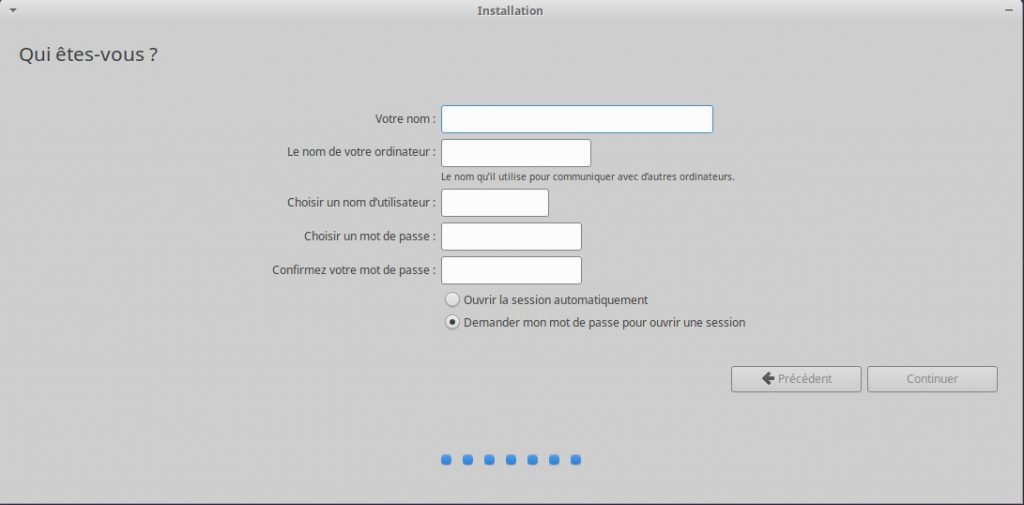The height and width of the screenshot is (505, 1024).
Task: Minimize the Installation window
Action: click(x=1008, y=10)
